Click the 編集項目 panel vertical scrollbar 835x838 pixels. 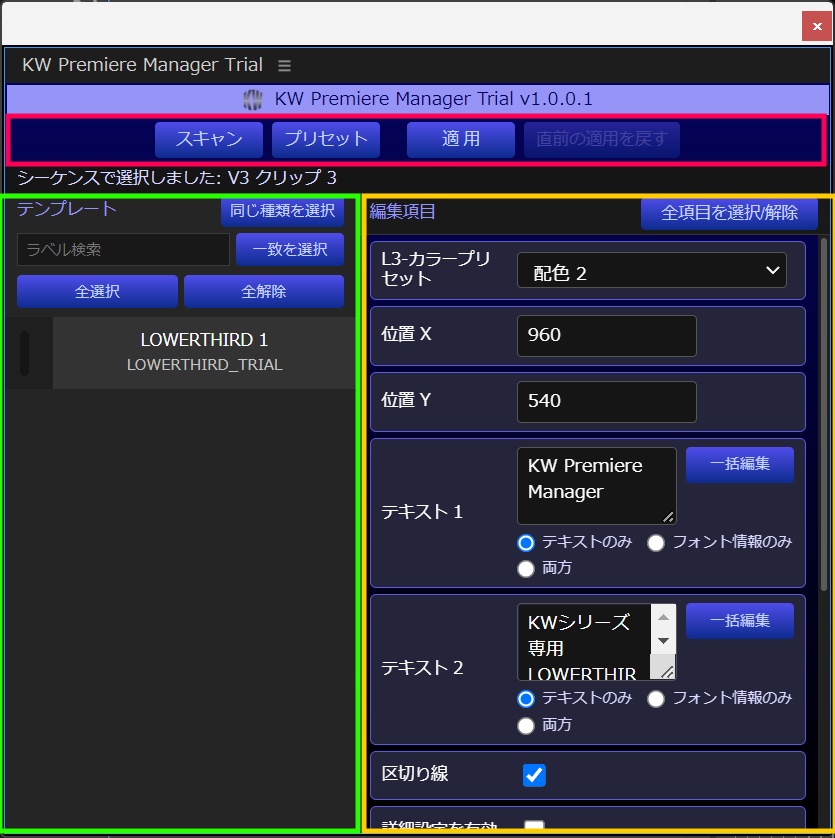[824, 414]
